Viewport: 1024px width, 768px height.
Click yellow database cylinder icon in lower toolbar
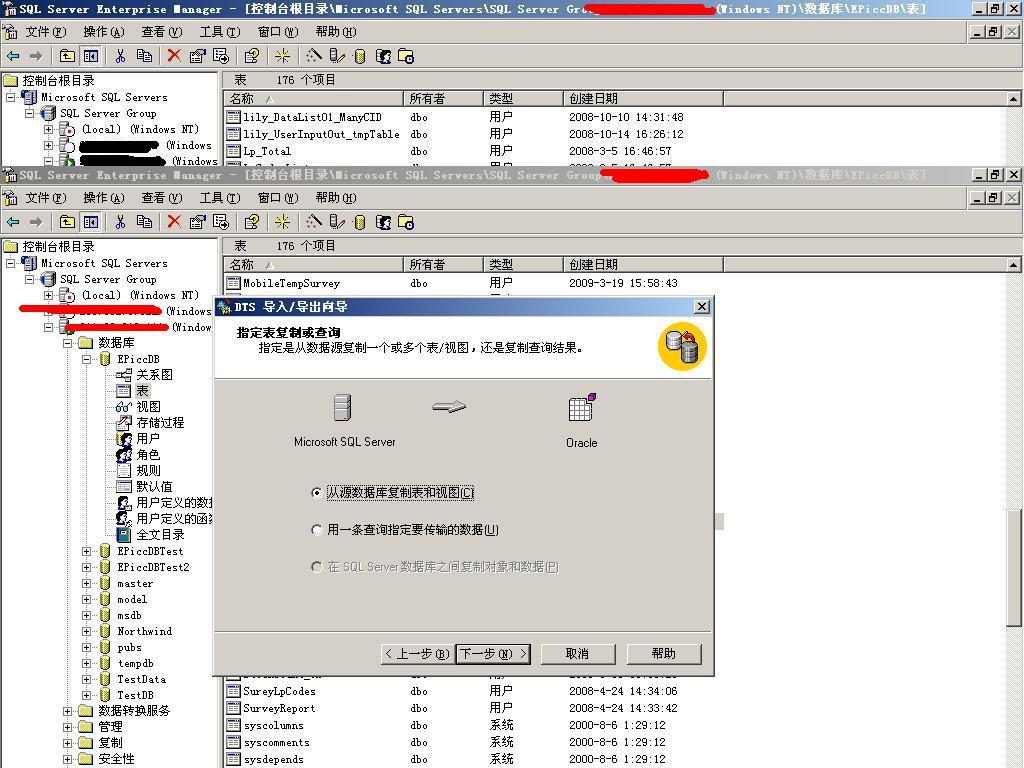tap(360, 222)
